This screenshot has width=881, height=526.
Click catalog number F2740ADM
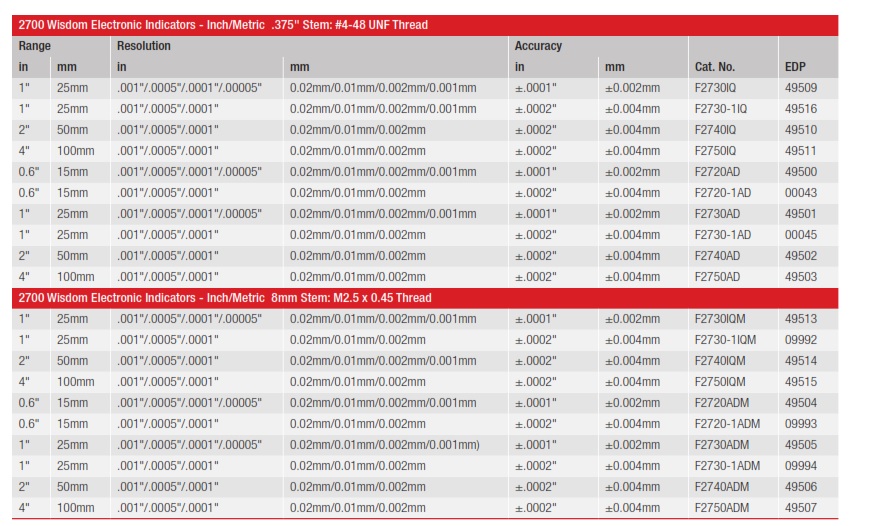tap(721, 487)
